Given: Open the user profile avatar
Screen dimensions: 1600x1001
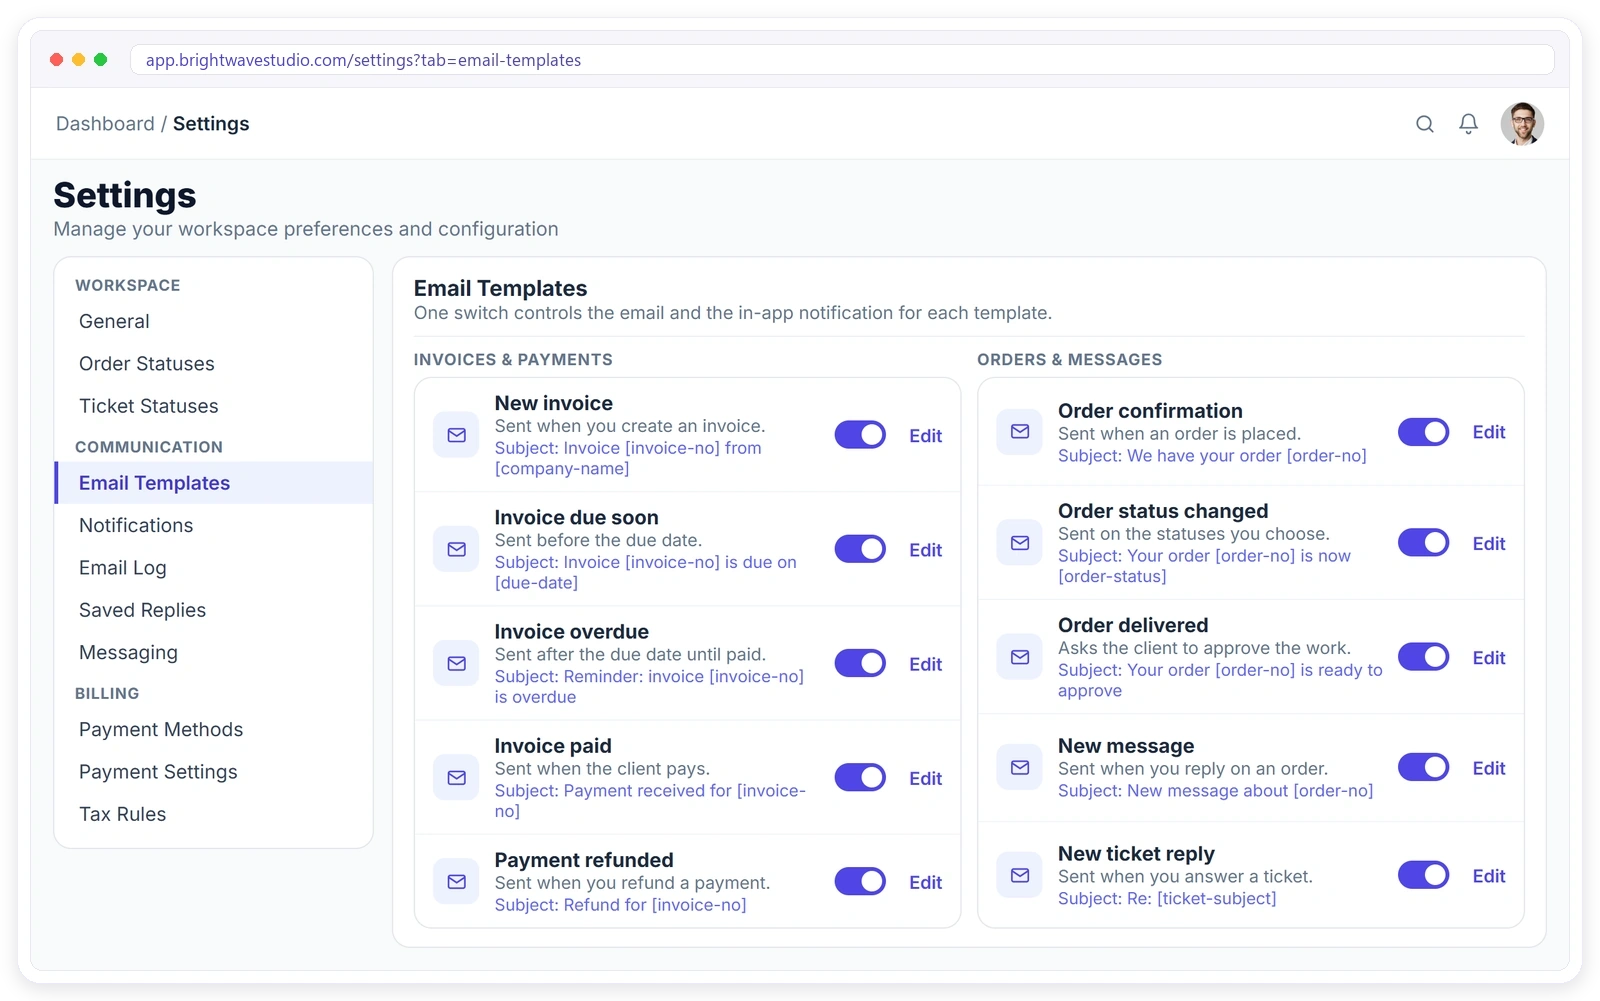Looking at the screenshot, I should click(1522, 124).
